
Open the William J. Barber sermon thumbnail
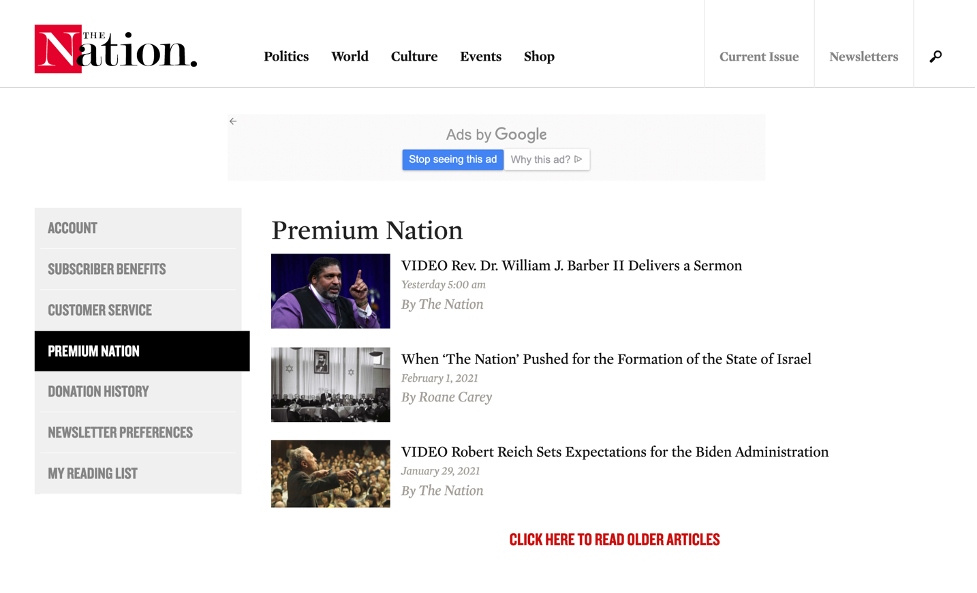coord(331,291)
